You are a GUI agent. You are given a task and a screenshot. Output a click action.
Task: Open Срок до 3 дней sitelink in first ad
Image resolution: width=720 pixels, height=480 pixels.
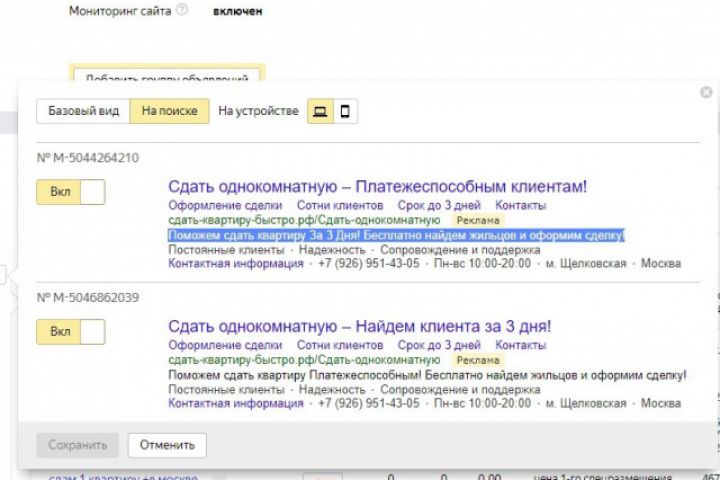(x=439, y=205)
